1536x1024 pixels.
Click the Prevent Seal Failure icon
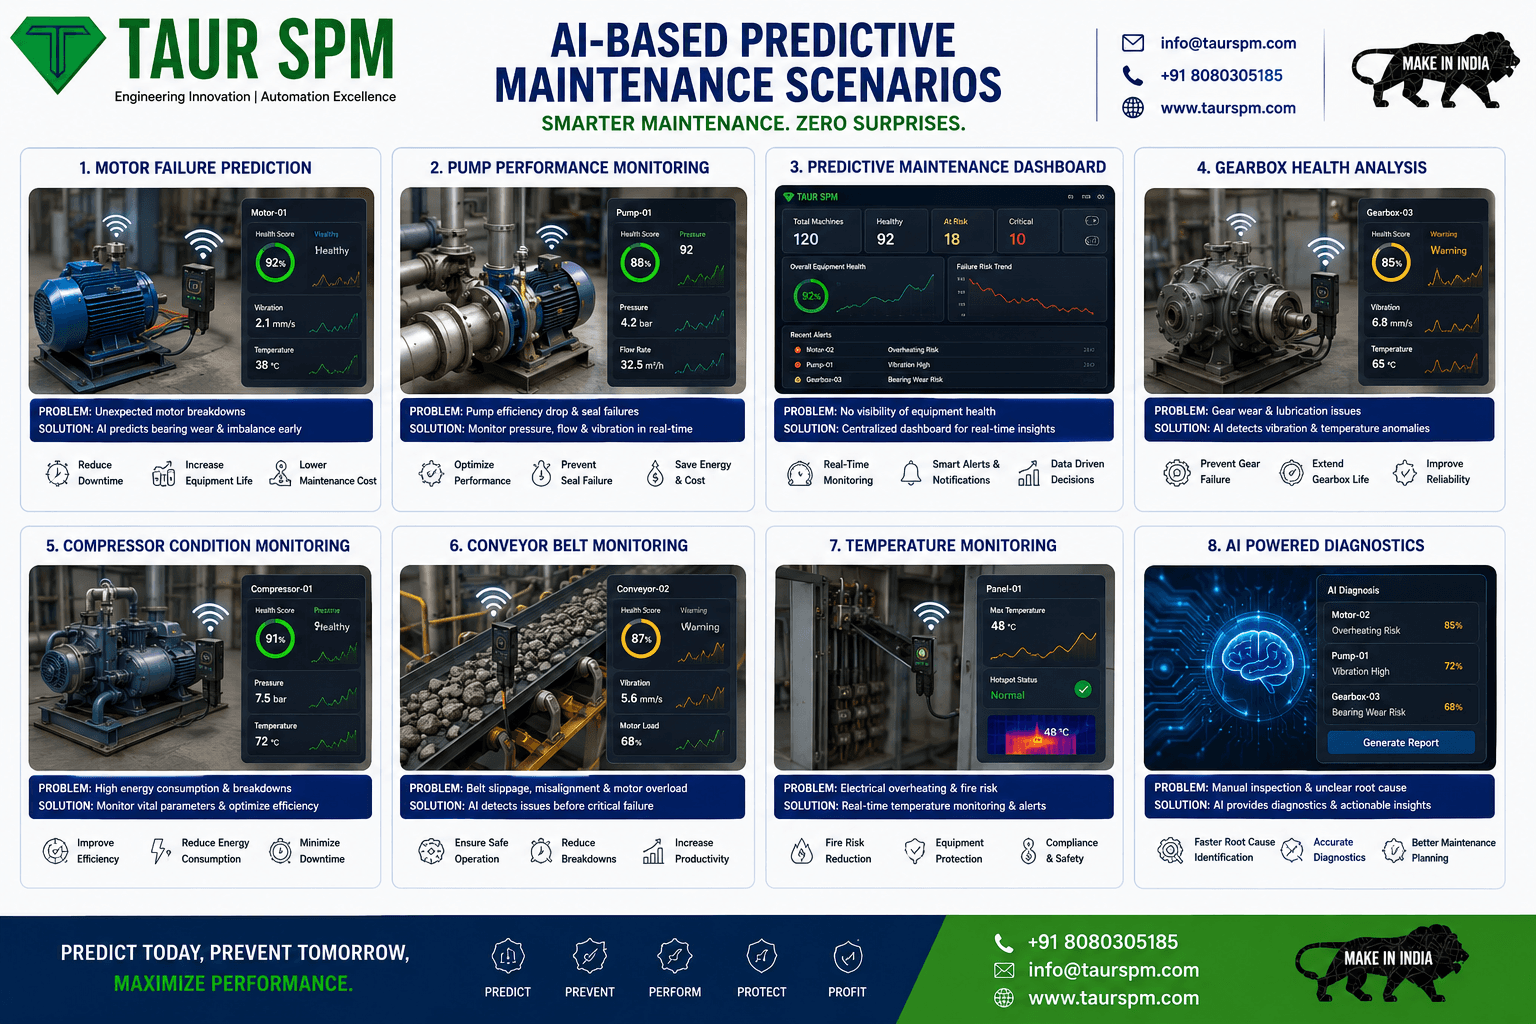pyautogui.click(x=541, y=473)
